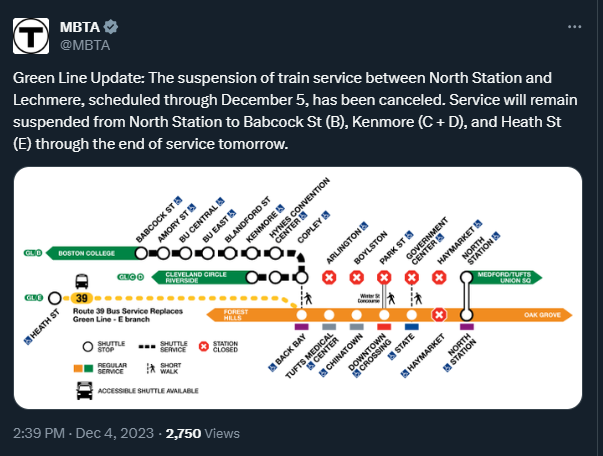Click the MBTA profile avatar logo

pos(34,35)
